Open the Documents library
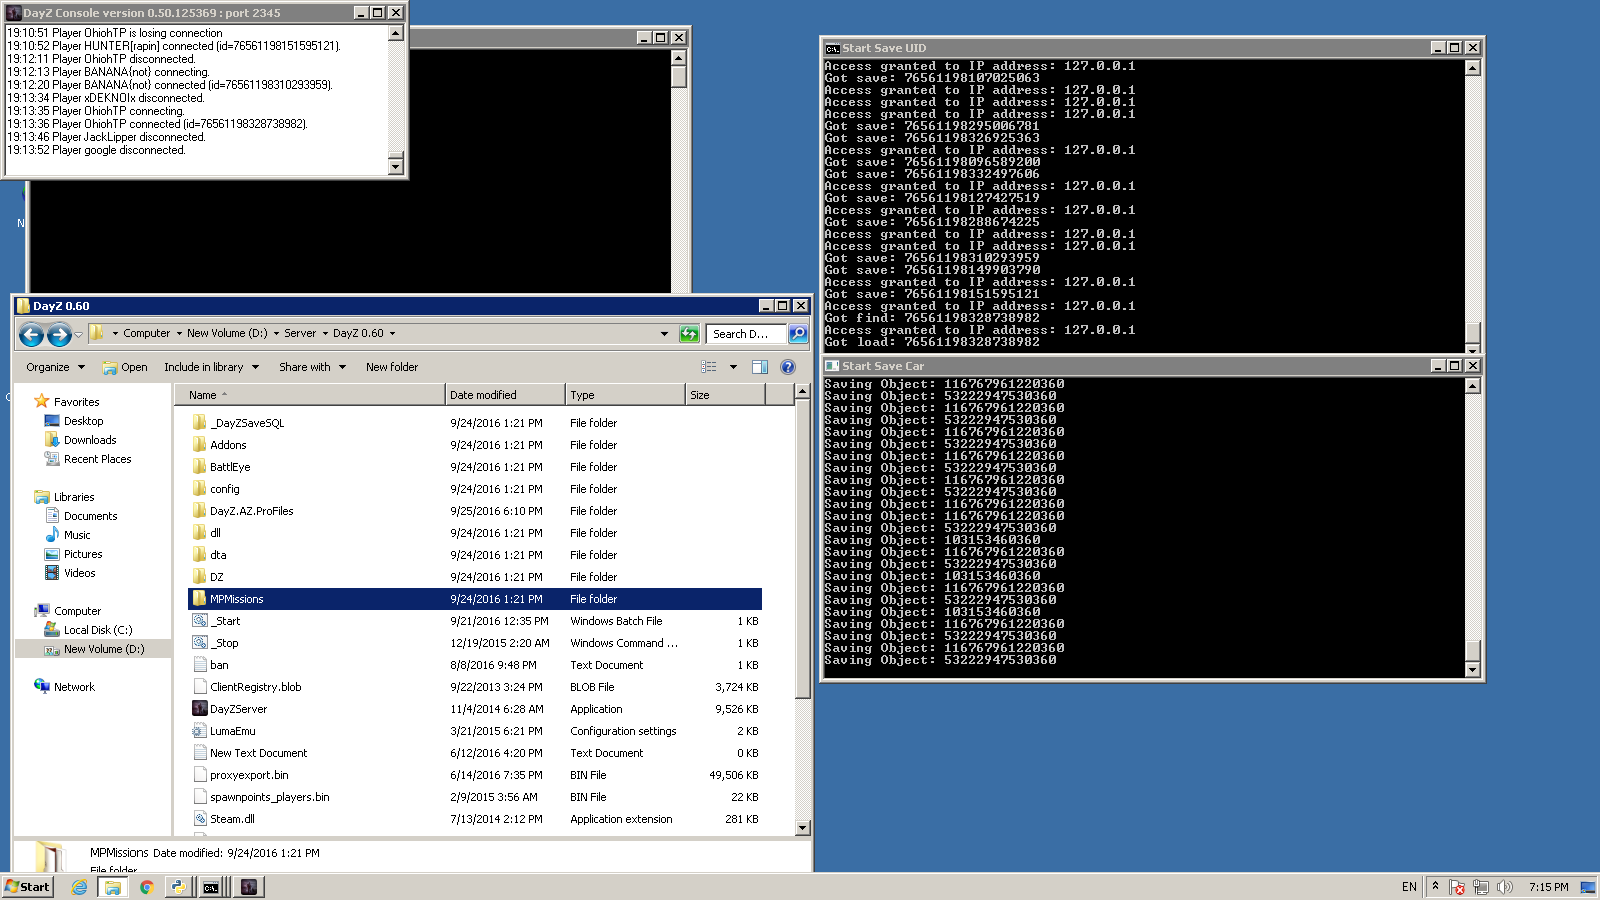The image size is (1600, 900). pos(90,516)
